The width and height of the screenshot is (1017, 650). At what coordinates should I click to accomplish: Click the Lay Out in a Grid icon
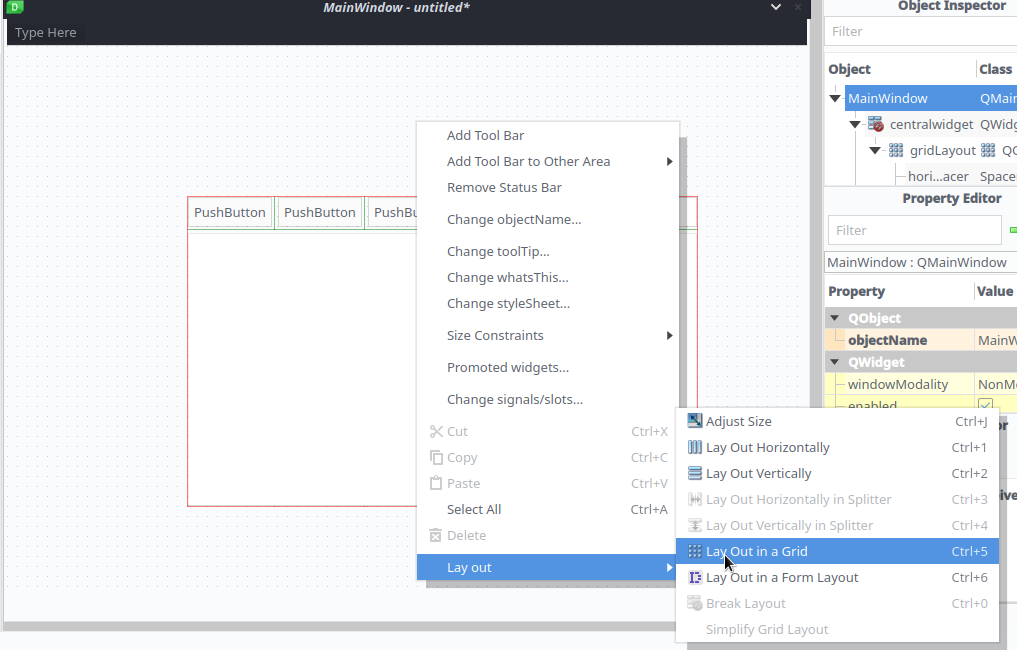pyautogui.click(x=695, y=552)
